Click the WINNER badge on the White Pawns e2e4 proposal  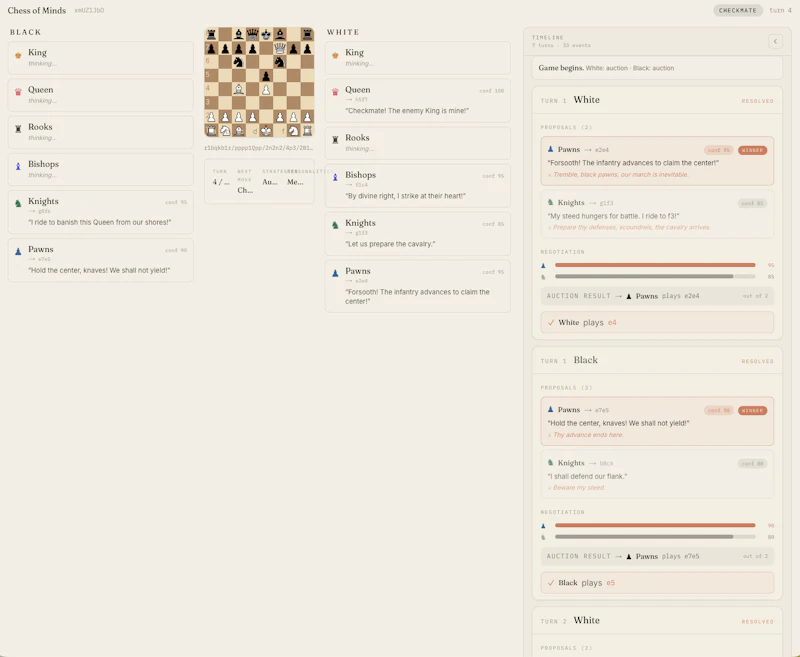(x=752, y=150)
